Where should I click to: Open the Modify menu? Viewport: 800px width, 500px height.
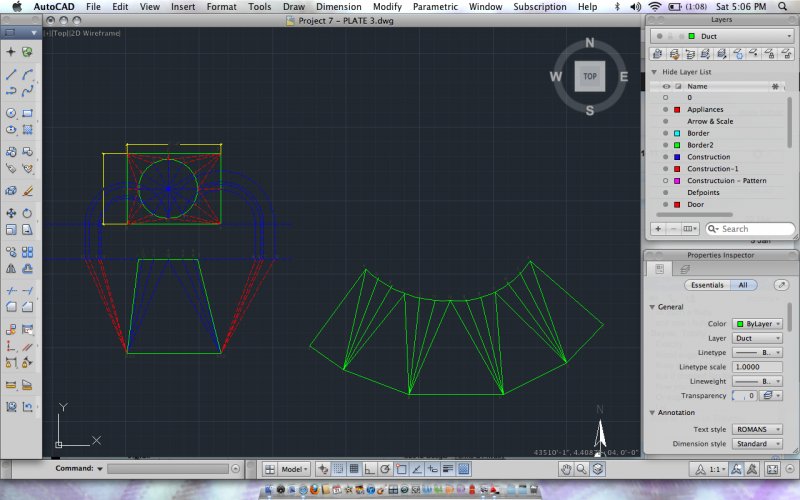(x=387, y=7)
